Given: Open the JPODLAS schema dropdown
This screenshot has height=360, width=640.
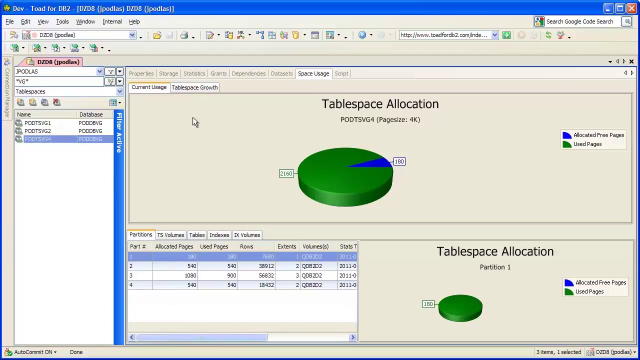Looking at the screenshot, I should click(x=100, y=71).
